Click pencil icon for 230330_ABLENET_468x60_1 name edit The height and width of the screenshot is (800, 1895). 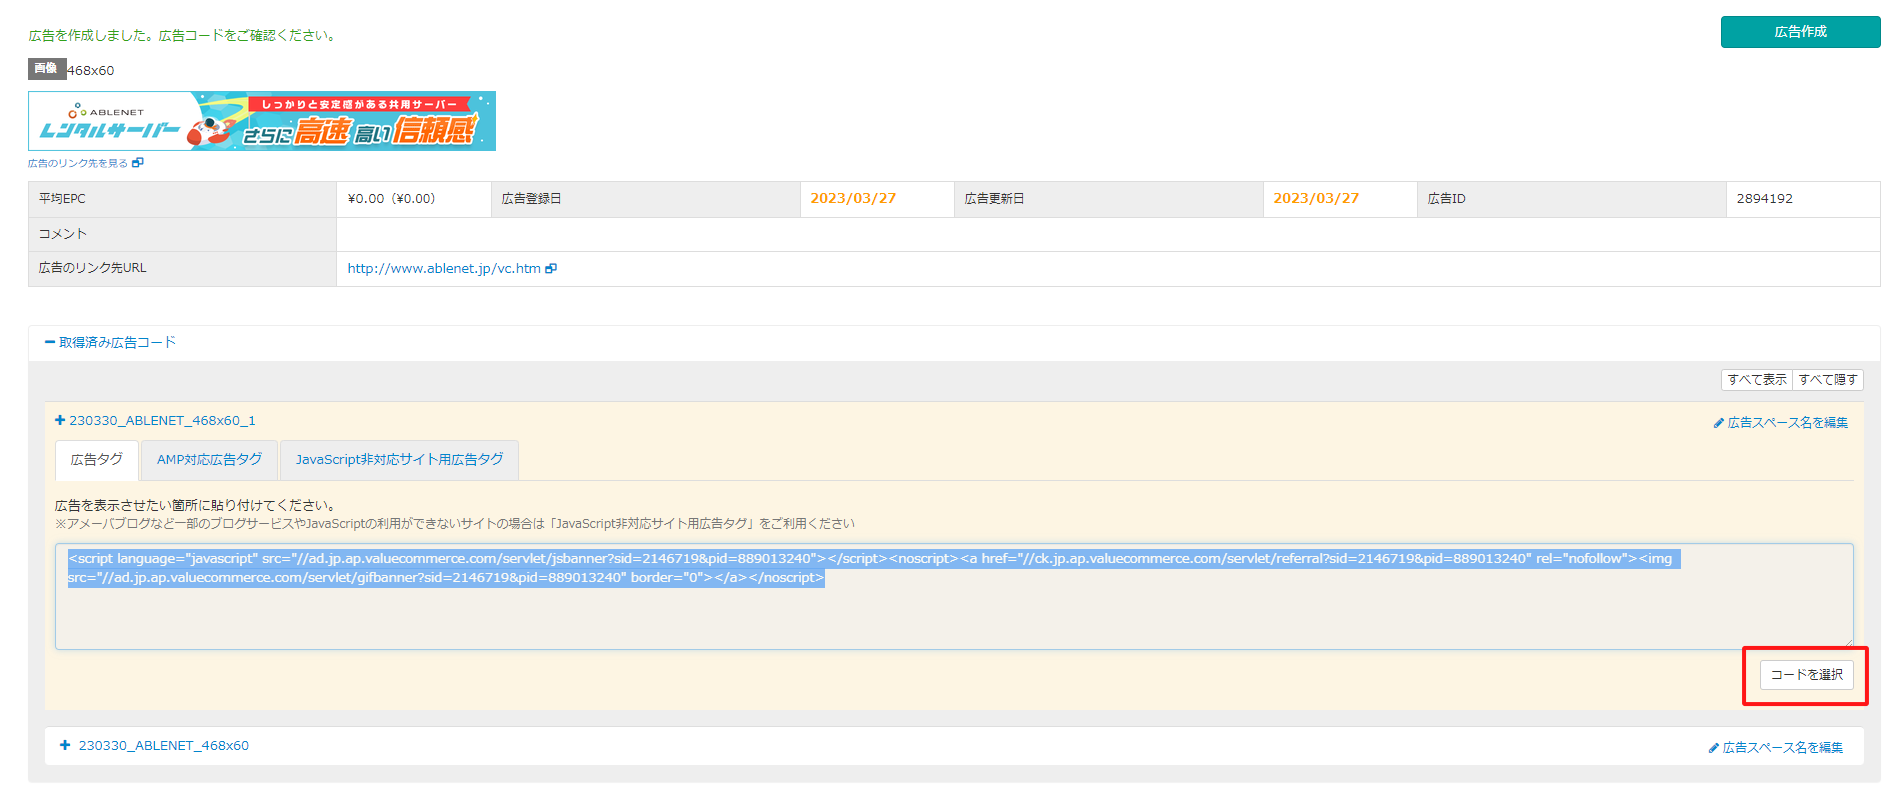[1718, 423]
